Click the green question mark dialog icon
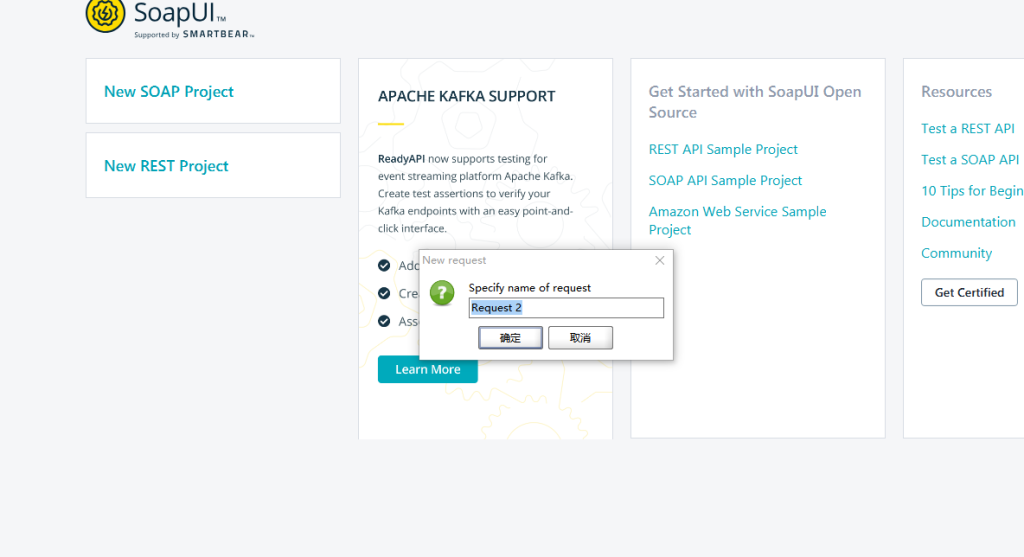1024x557 pixels. [442, 293]
